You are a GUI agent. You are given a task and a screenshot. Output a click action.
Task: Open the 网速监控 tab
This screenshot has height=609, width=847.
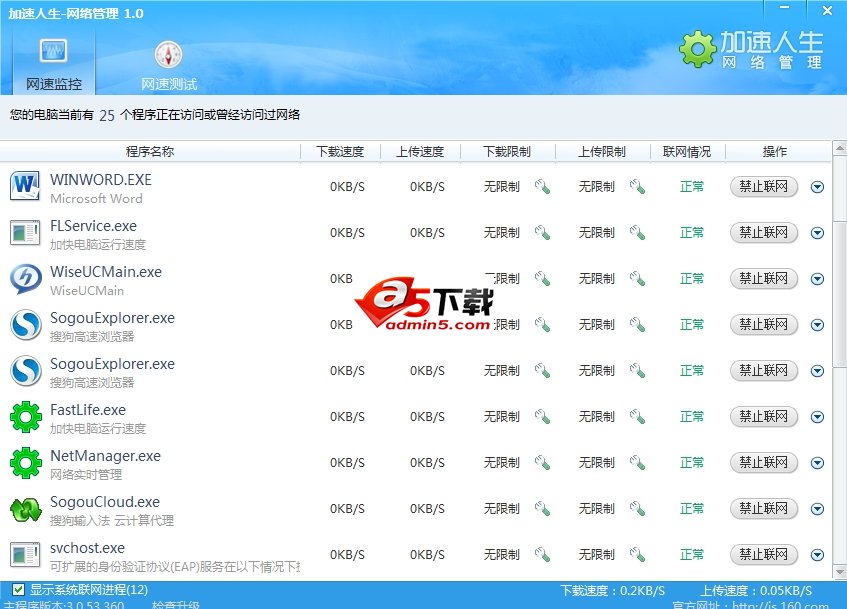point(53,64)
